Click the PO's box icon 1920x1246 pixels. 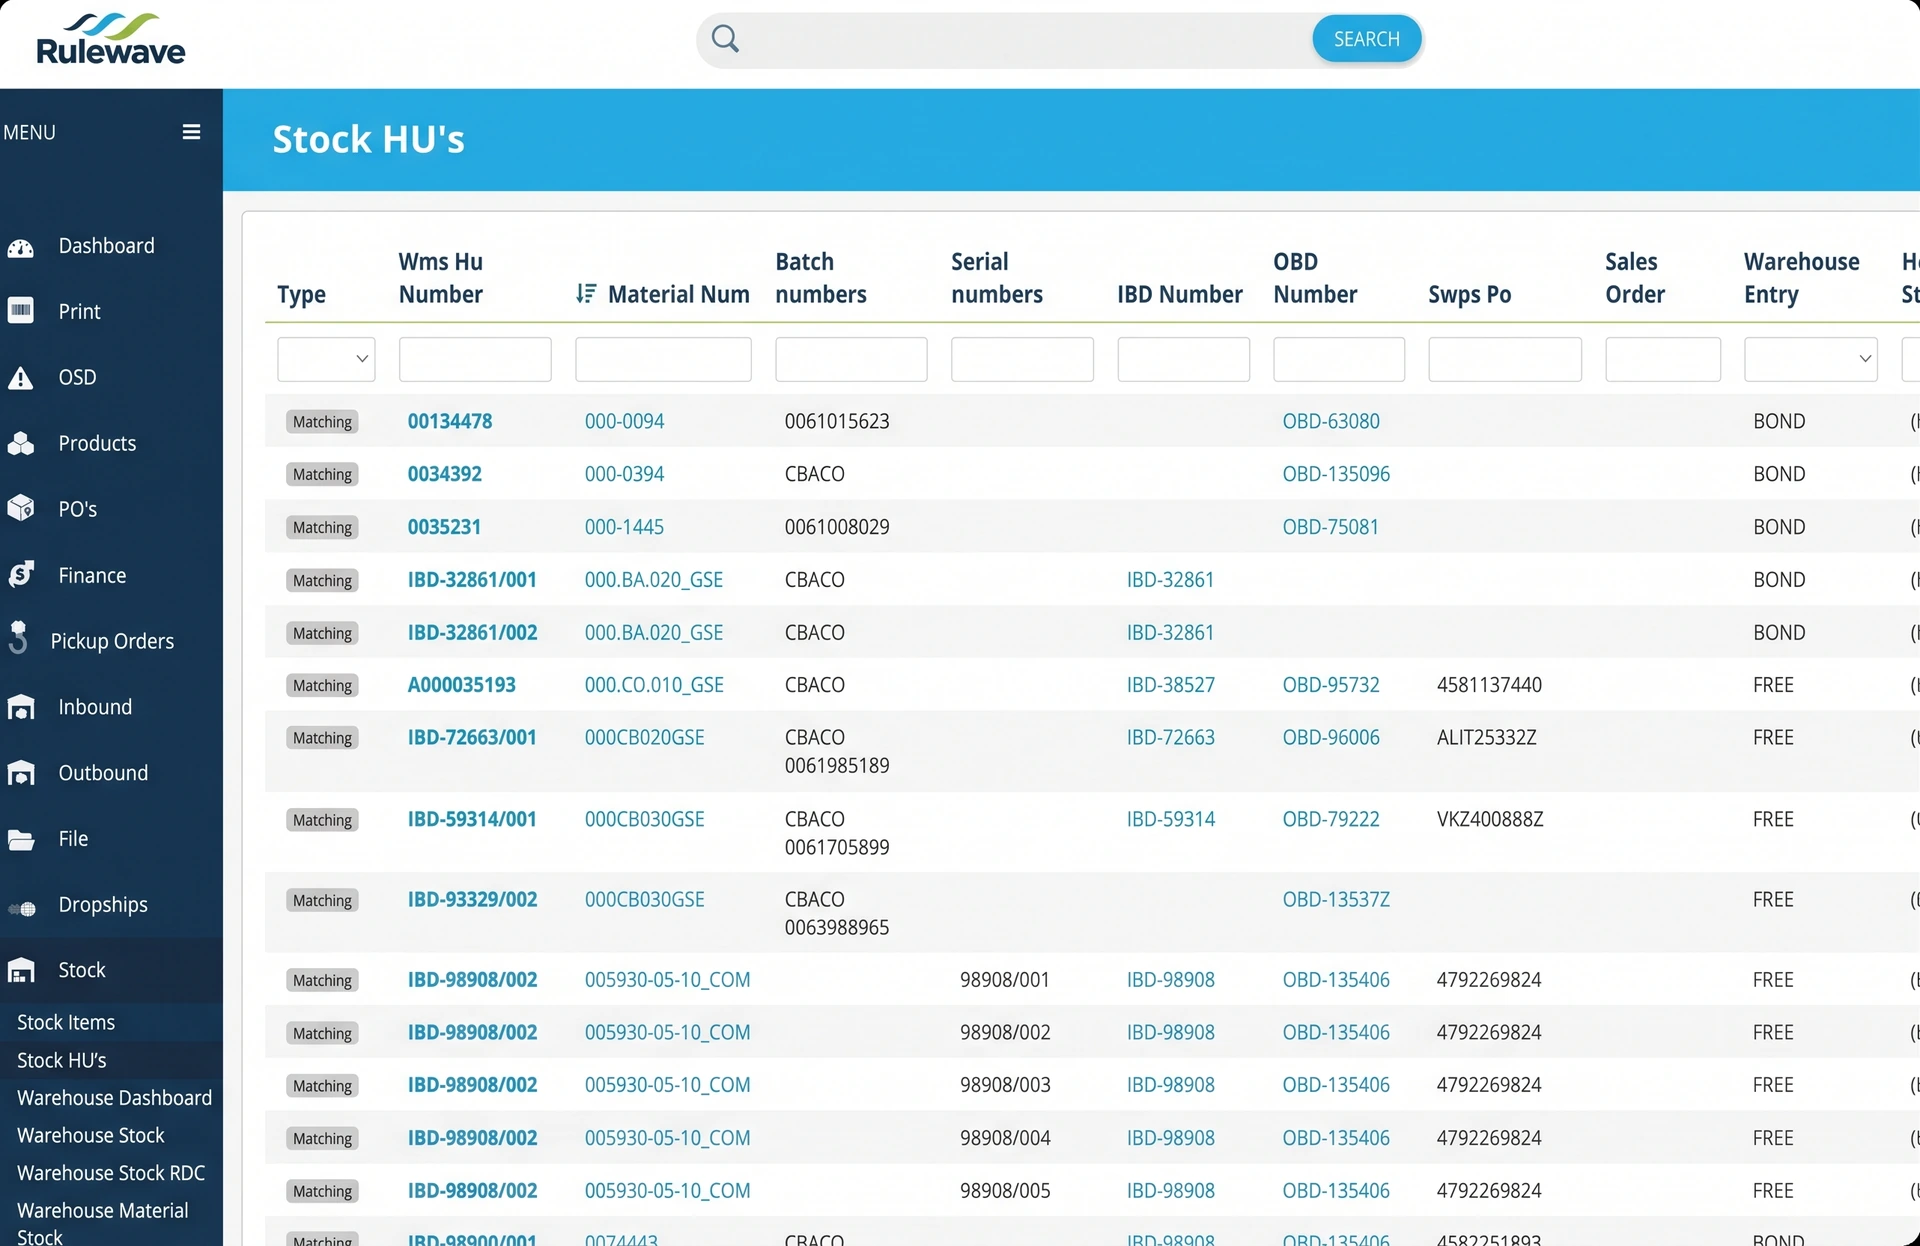point(21,509)
